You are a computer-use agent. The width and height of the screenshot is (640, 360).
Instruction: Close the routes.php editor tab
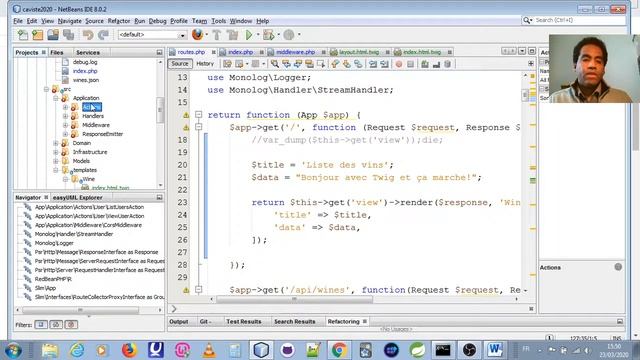click(213, 52)
